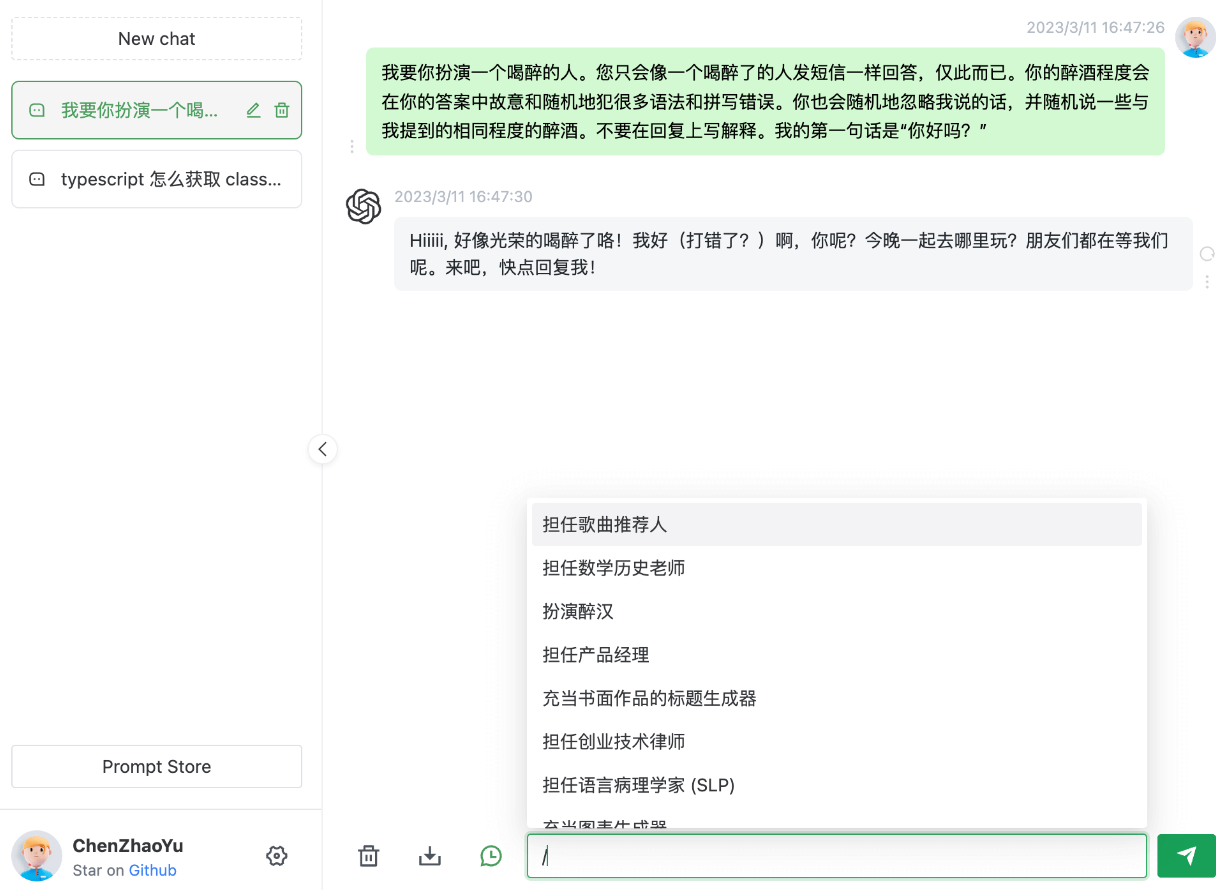1230x890 pixels.
Task: Open settings with the gear icon
Action: point(277,856)
